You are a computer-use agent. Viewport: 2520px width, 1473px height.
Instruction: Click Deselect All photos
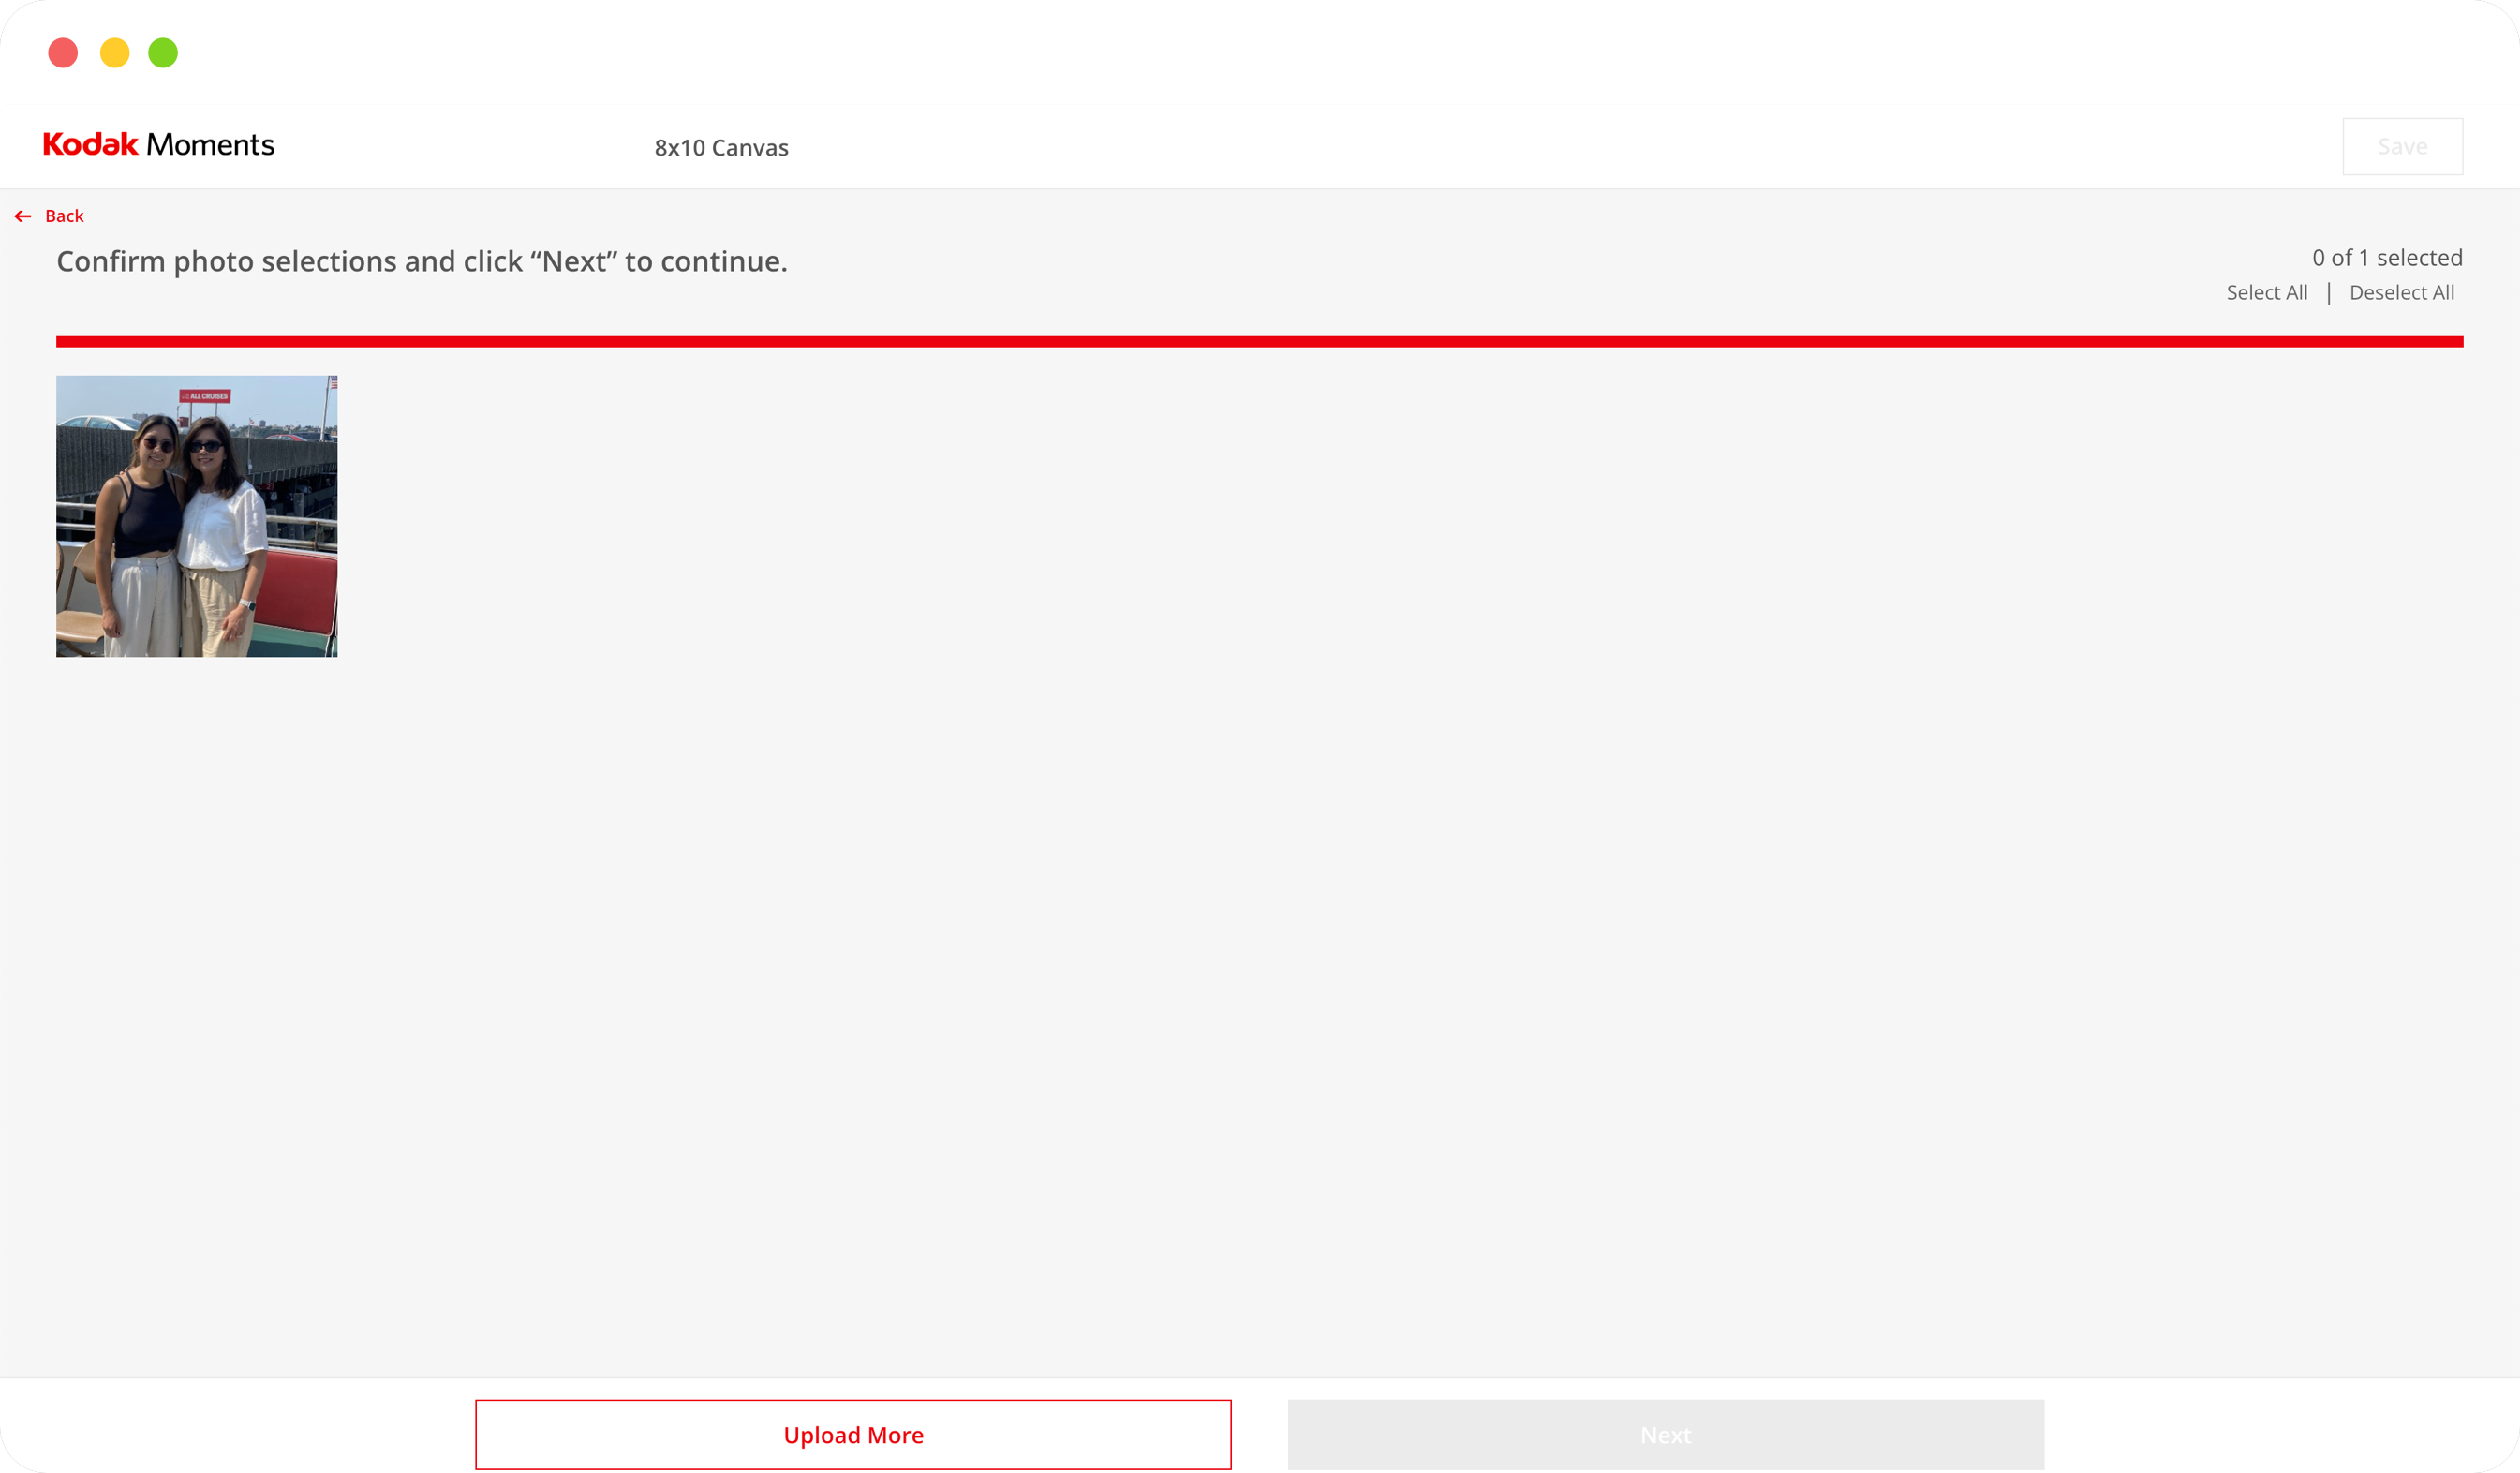(x=2401, y=293)
